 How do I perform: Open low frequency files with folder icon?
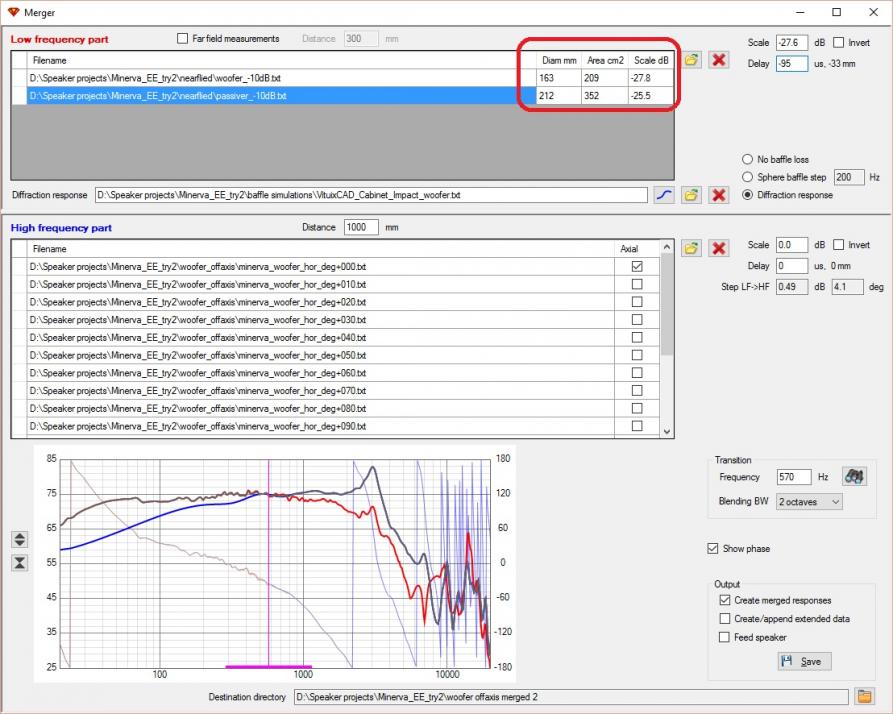click(691, 60)
